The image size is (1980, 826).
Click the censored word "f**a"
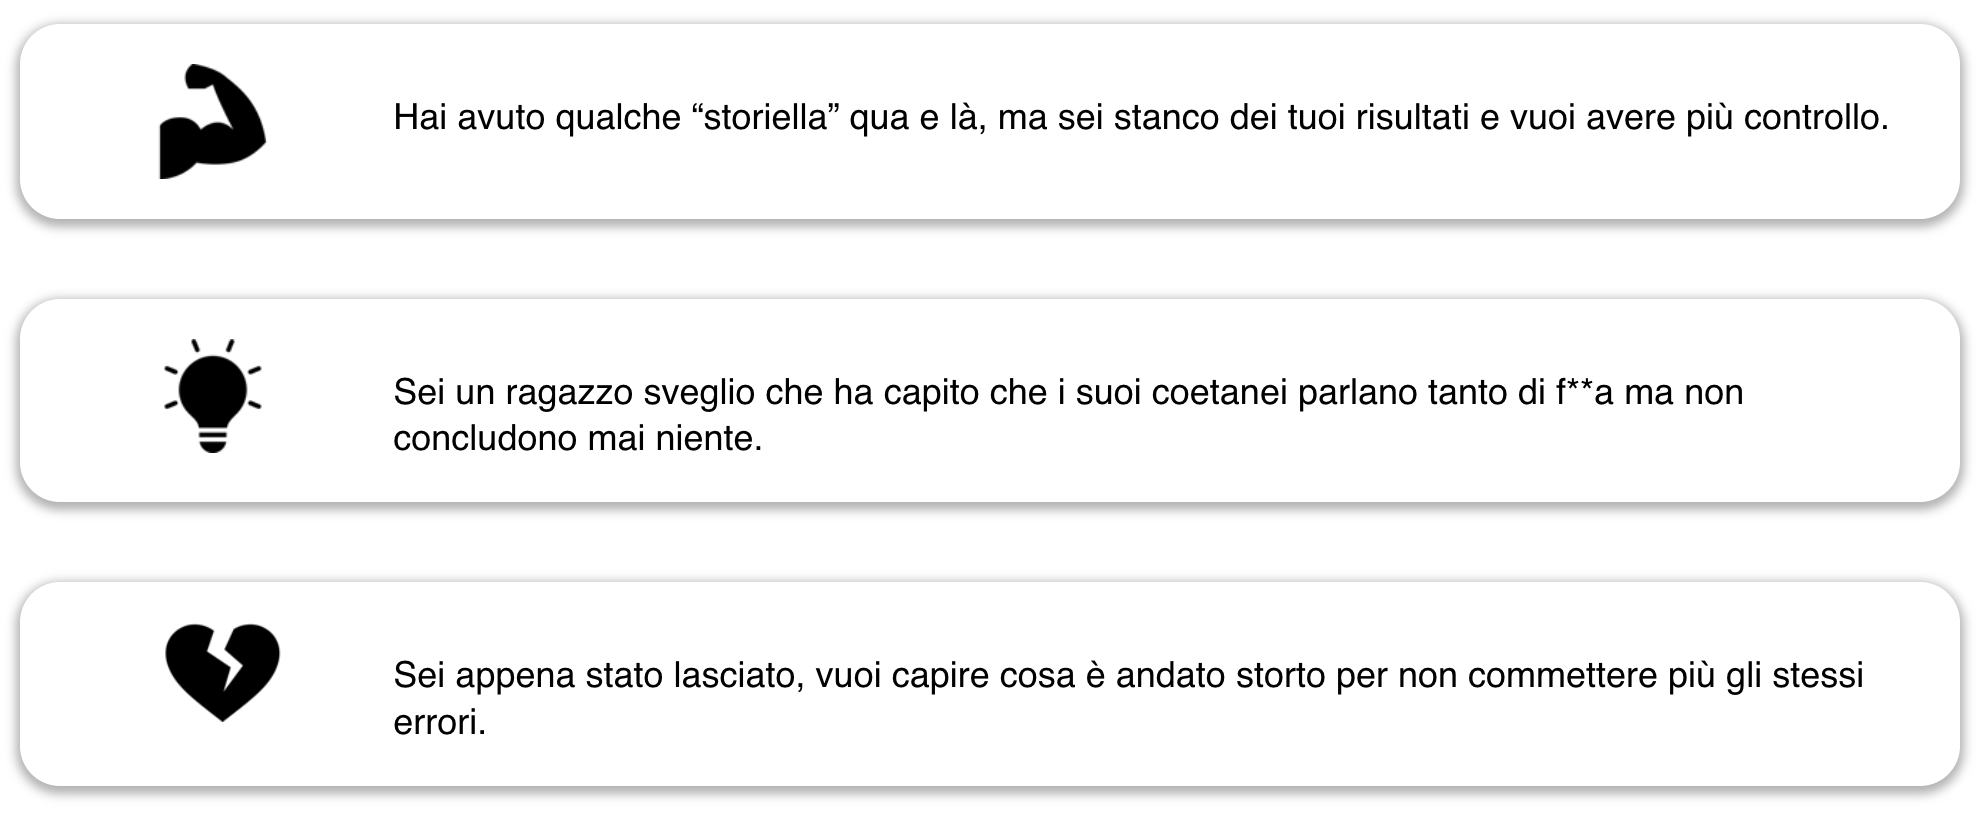point(1585,392)
